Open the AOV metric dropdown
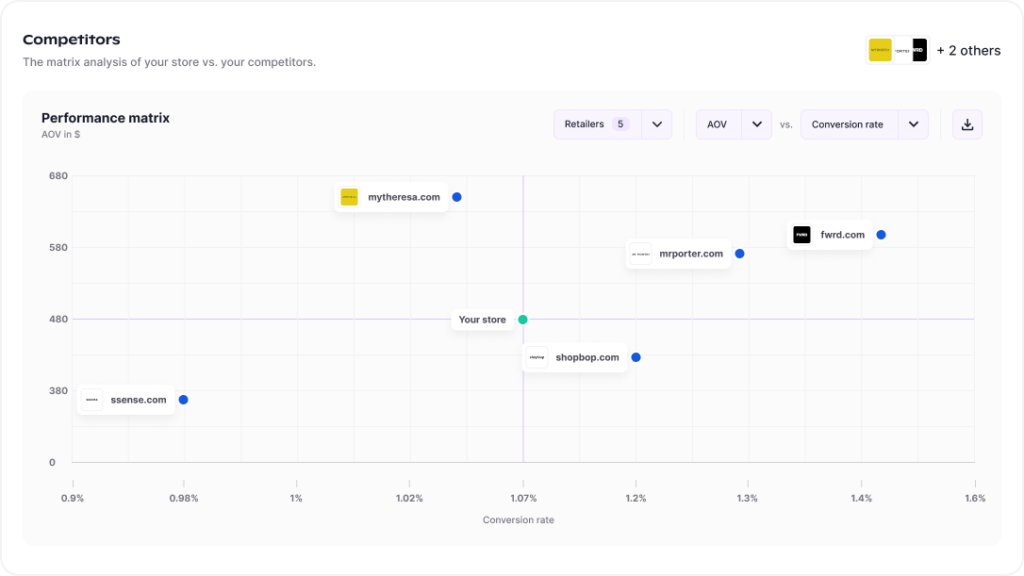The width and height of the screenshot is (1024, 576). 733,124
